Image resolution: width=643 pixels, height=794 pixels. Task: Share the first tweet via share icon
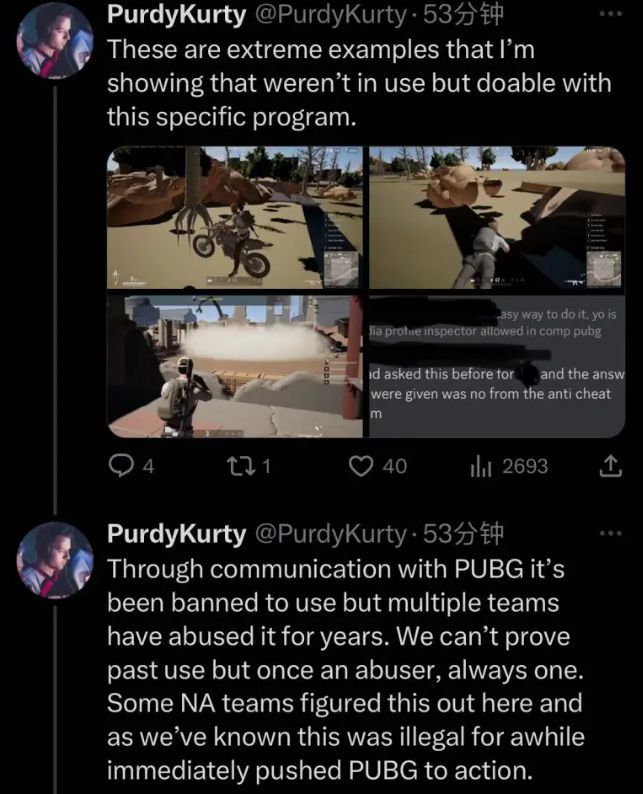coord(611,466)
